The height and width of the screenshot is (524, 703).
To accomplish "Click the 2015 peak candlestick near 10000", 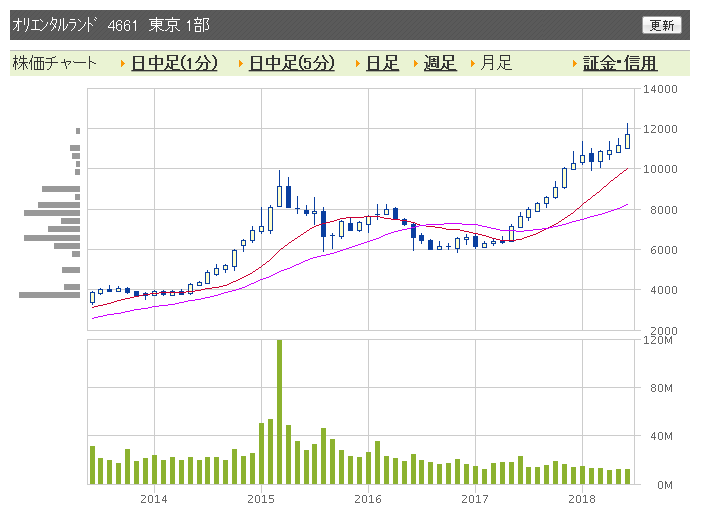I will click(279, 189).
